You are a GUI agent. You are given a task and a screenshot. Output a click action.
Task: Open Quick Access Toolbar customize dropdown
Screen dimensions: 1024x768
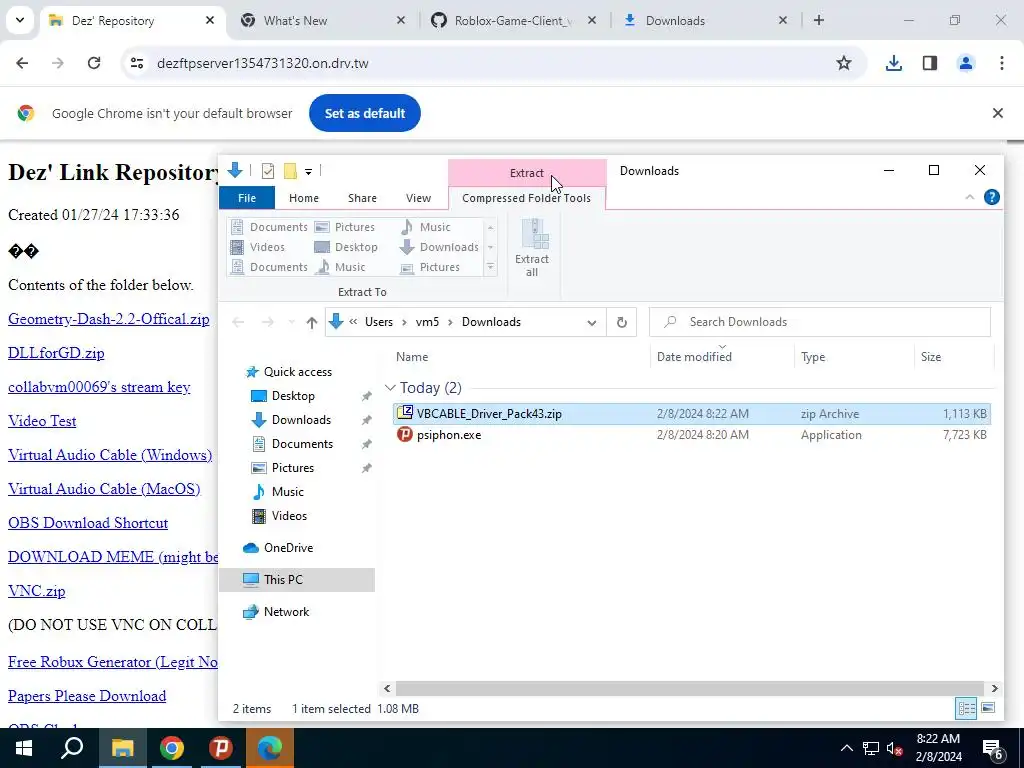(308, 171)
